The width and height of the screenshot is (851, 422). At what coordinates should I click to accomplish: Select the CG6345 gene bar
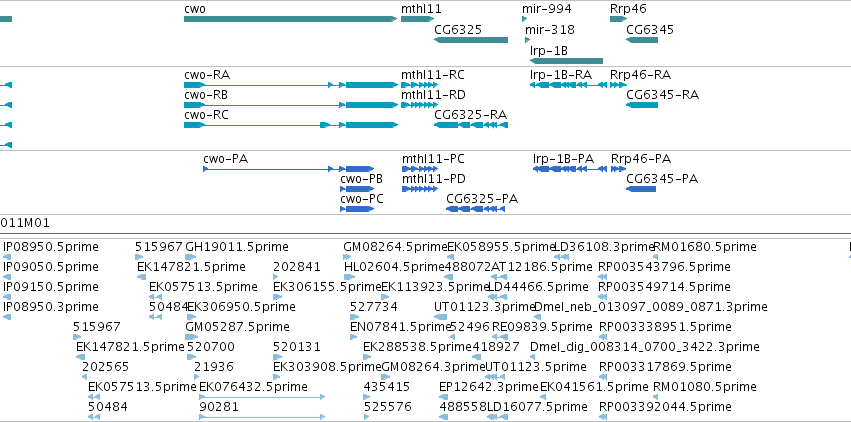(x=642, y=40)
